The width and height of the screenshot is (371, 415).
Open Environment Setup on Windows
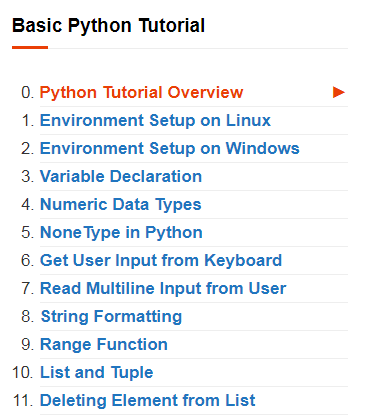pyautogui.click(x=170, y=148)
